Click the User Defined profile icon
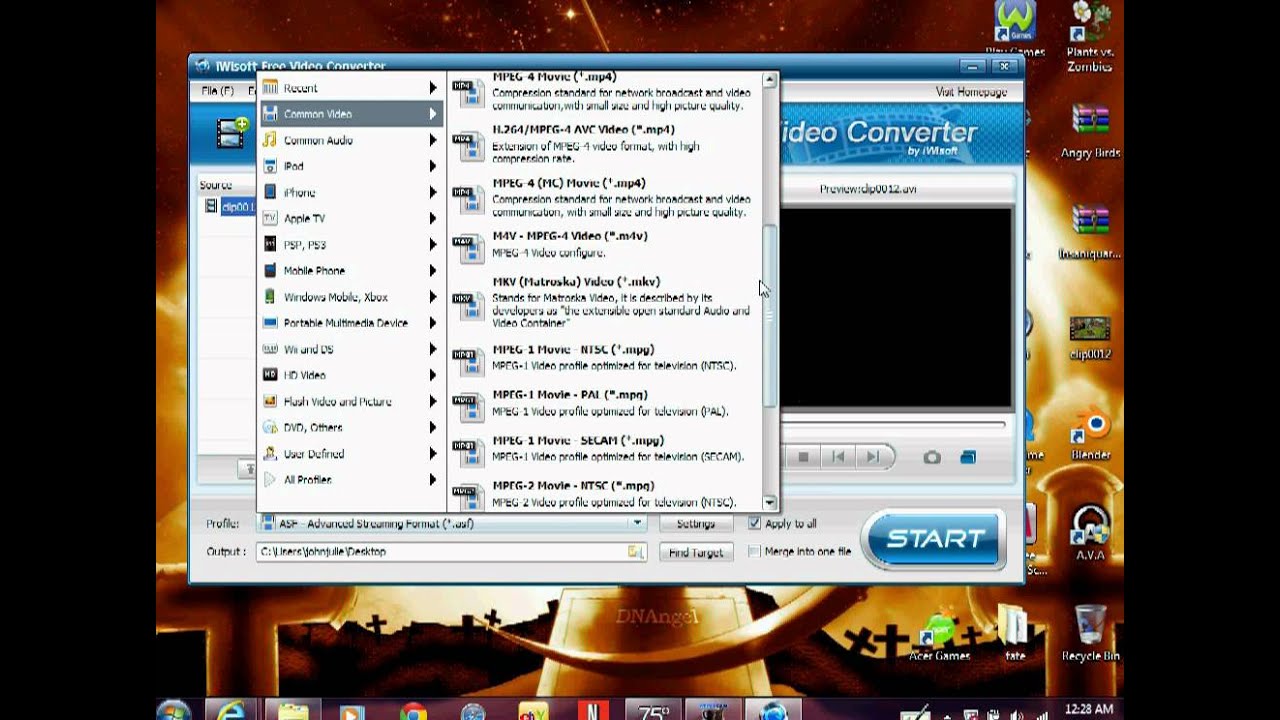The height and width of the screenshot is (720, 1280). (x=270, y=453)
